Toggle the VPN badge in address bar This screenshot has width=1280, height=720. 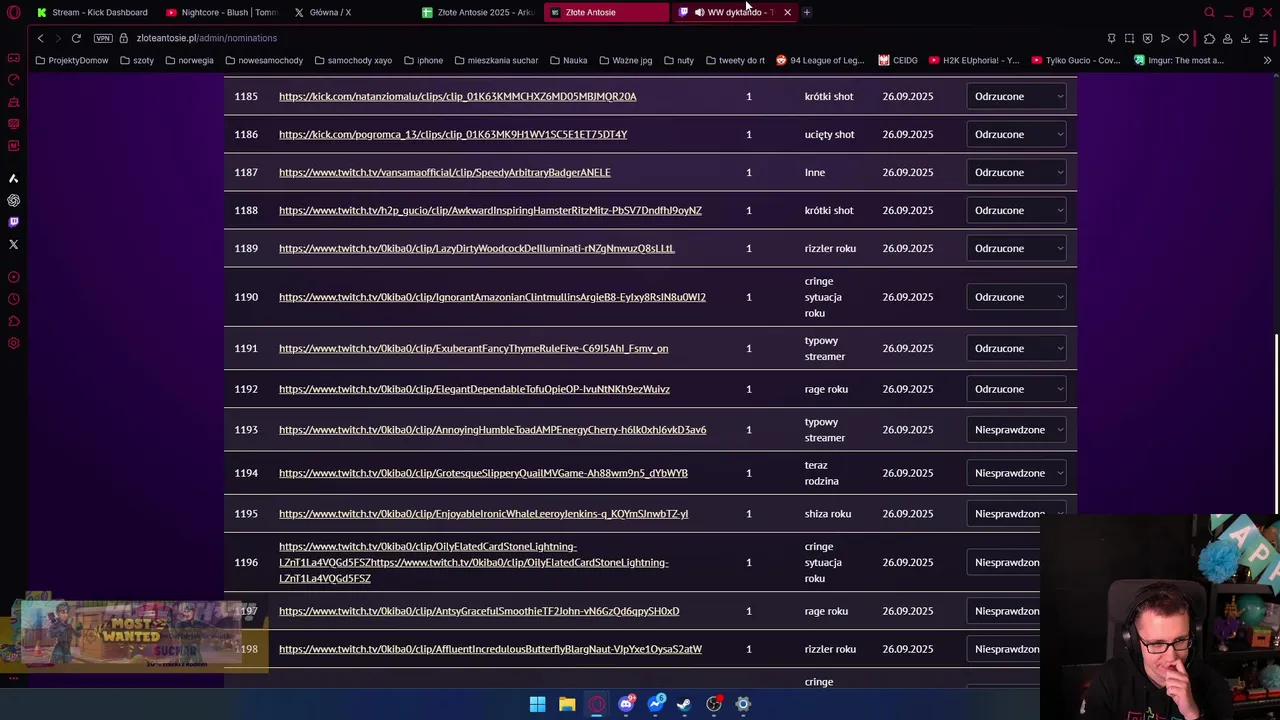point(103,38)
